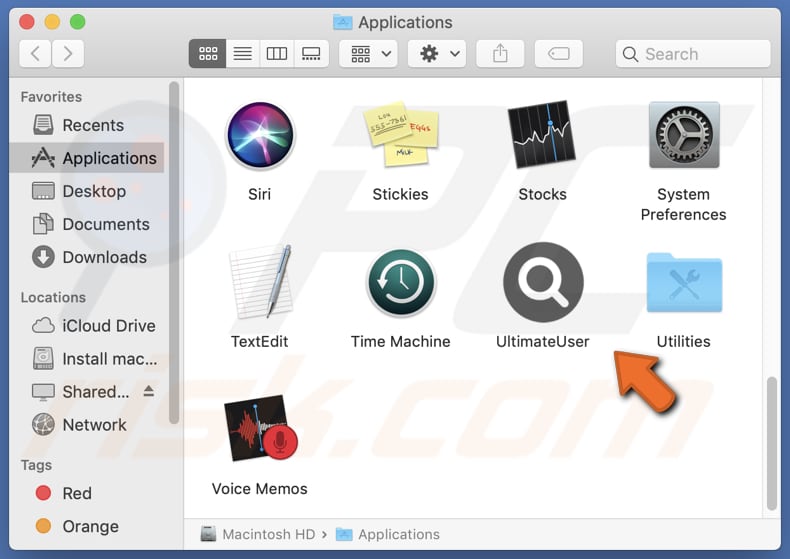Filter by the Red tag
790x559 pixels.
88,493
